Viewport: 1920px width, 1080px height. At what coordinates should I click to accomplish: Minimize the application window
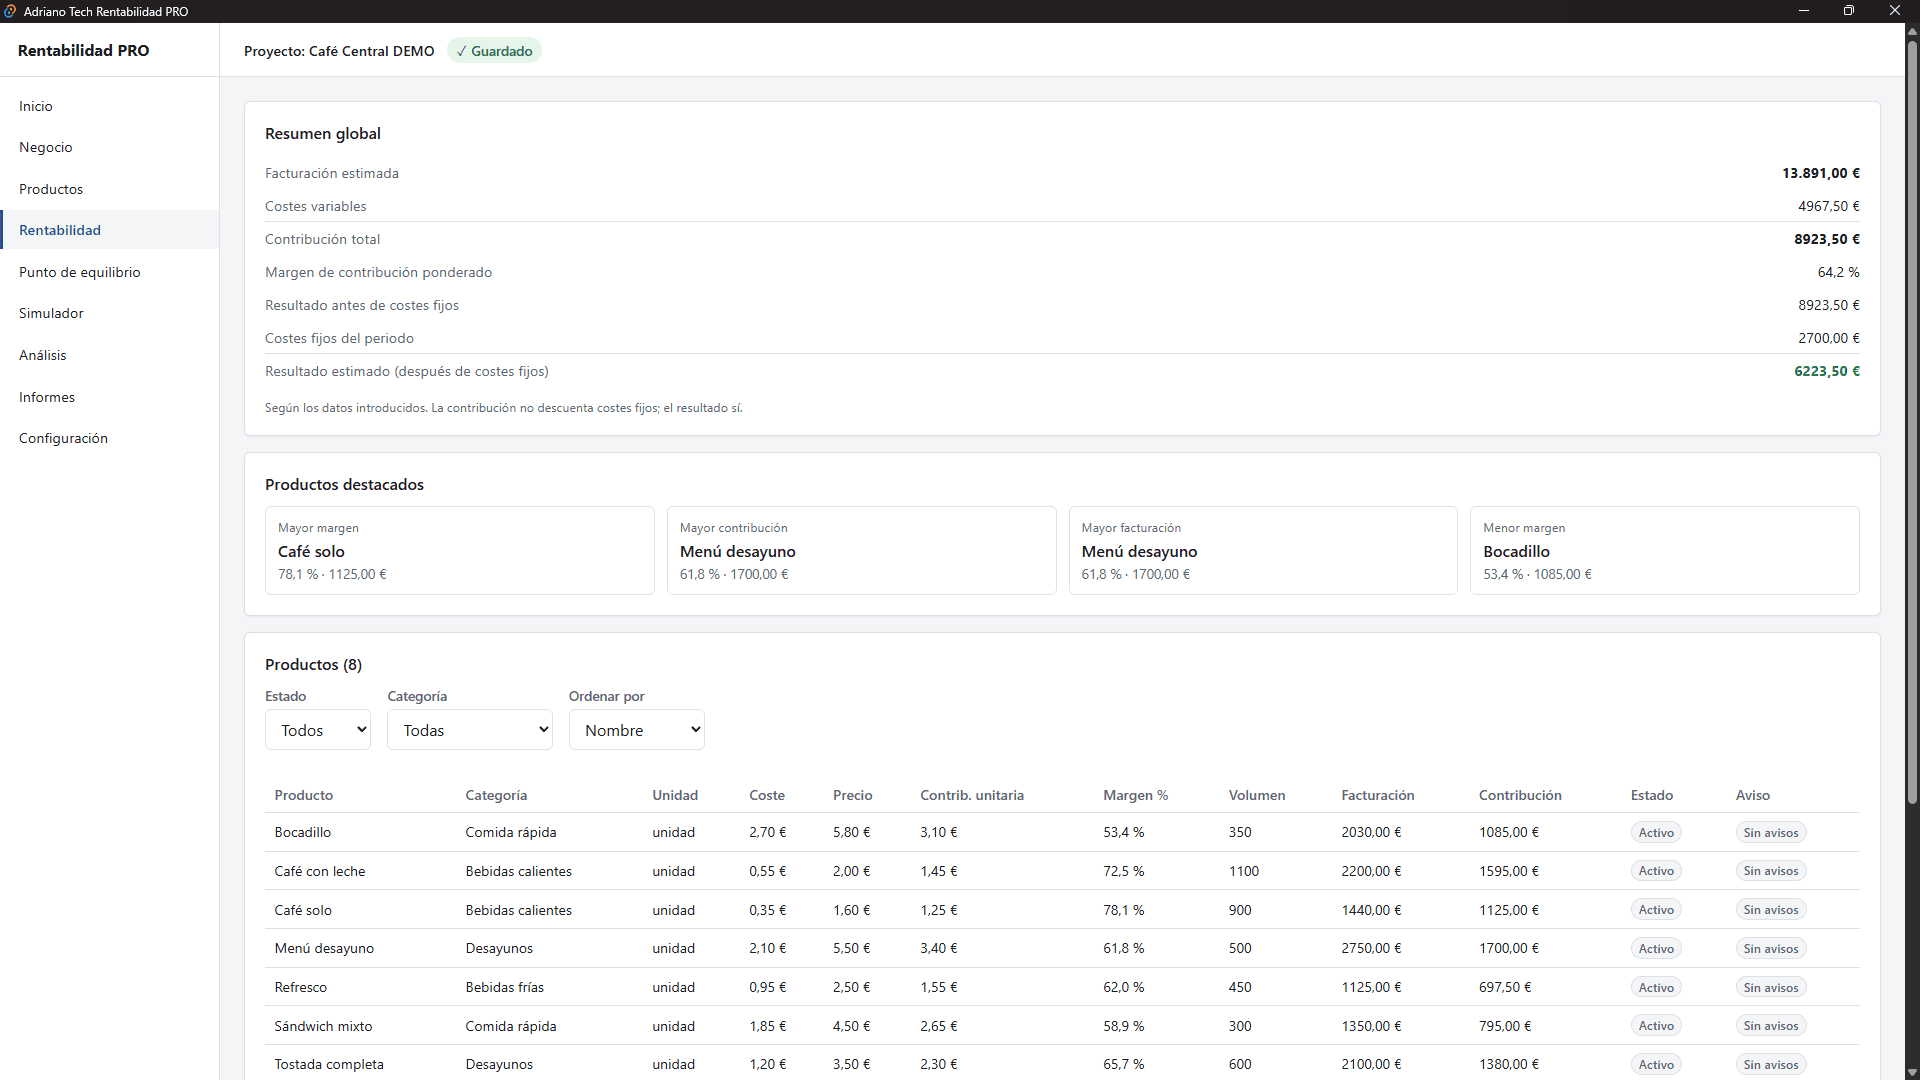pyautogui.click(x=1804, y=11)
